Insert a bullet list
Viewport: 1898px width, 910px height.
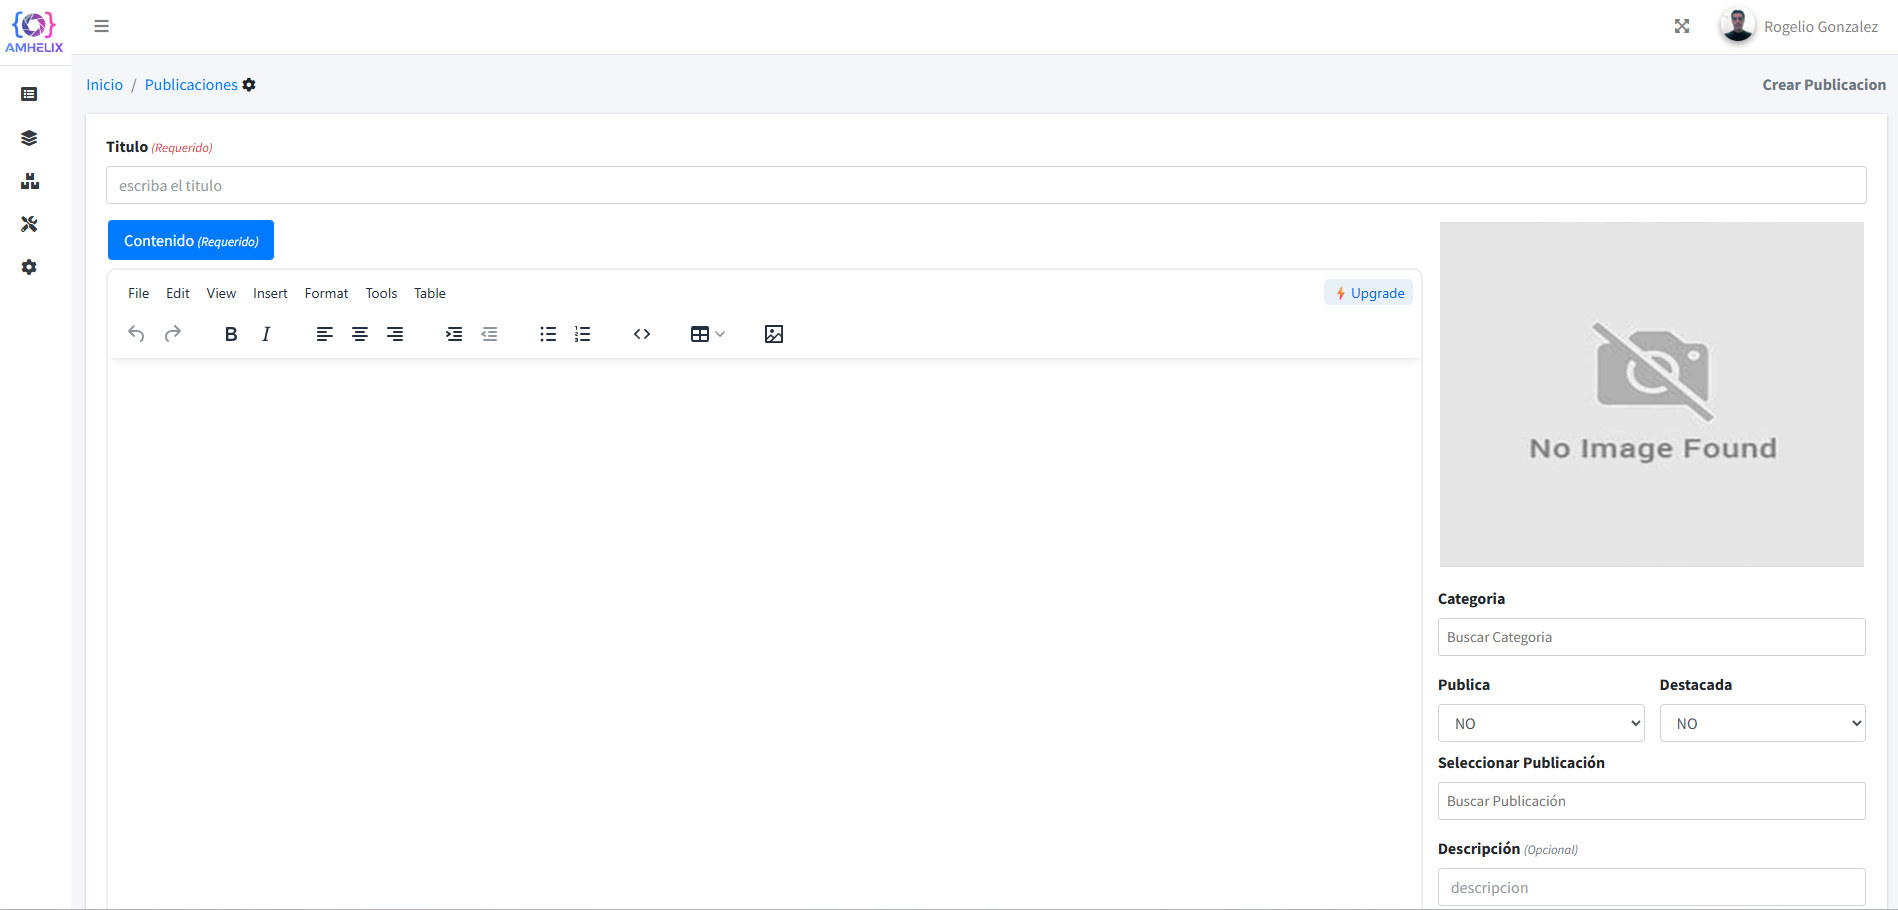pyautogui.click(x=548, y=334)
